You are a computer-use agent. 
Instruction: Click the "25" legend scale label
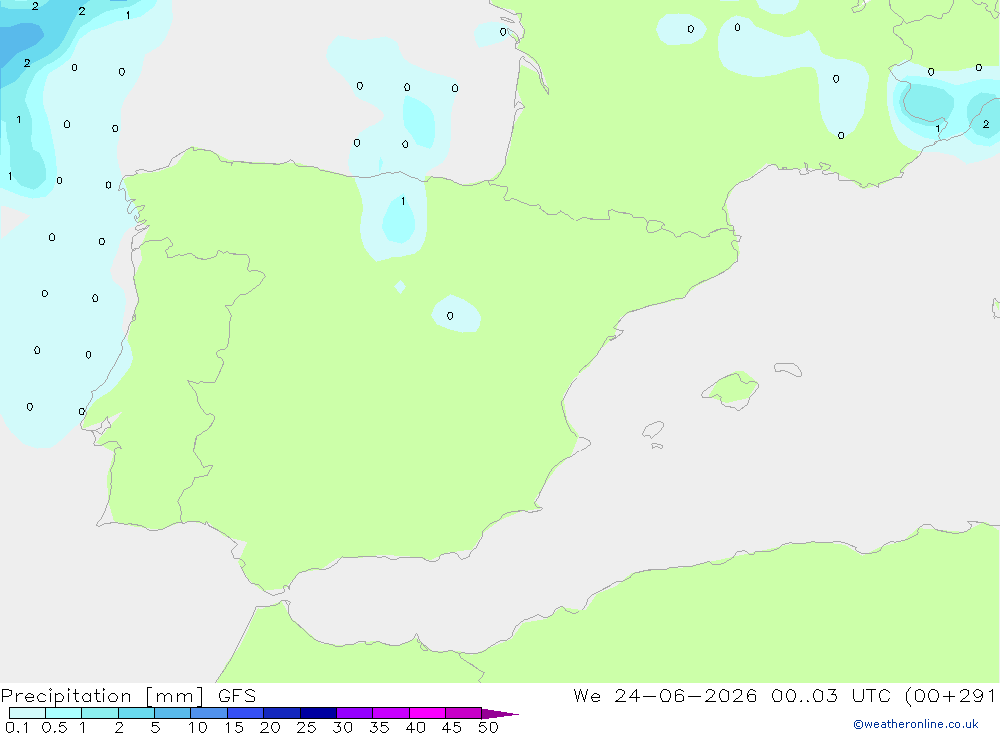click(x=306, y=727)
